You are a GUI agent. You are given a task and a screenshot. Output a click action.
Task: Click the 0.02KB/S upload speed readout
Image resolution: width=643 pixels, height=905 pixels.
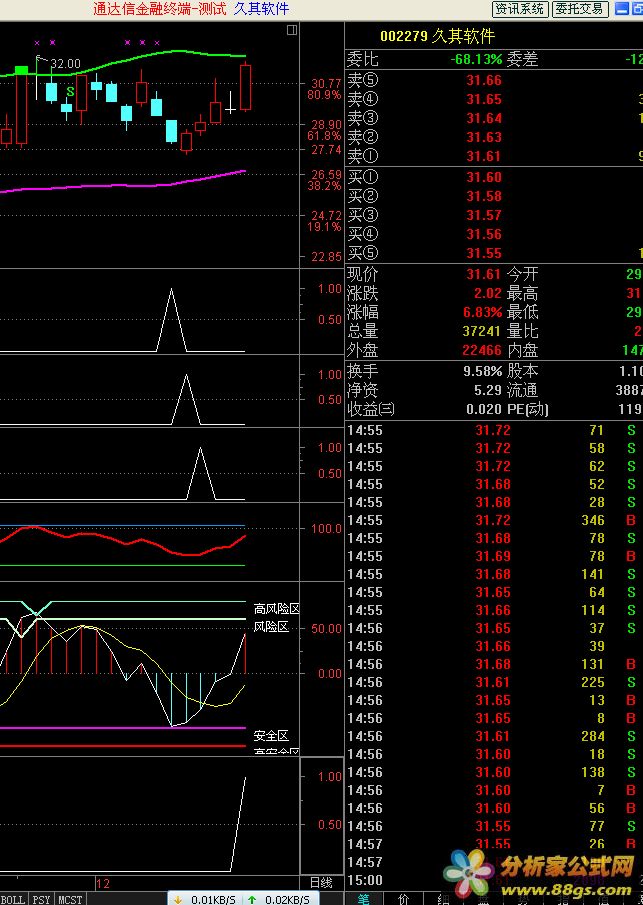click(x=287, y=899)
